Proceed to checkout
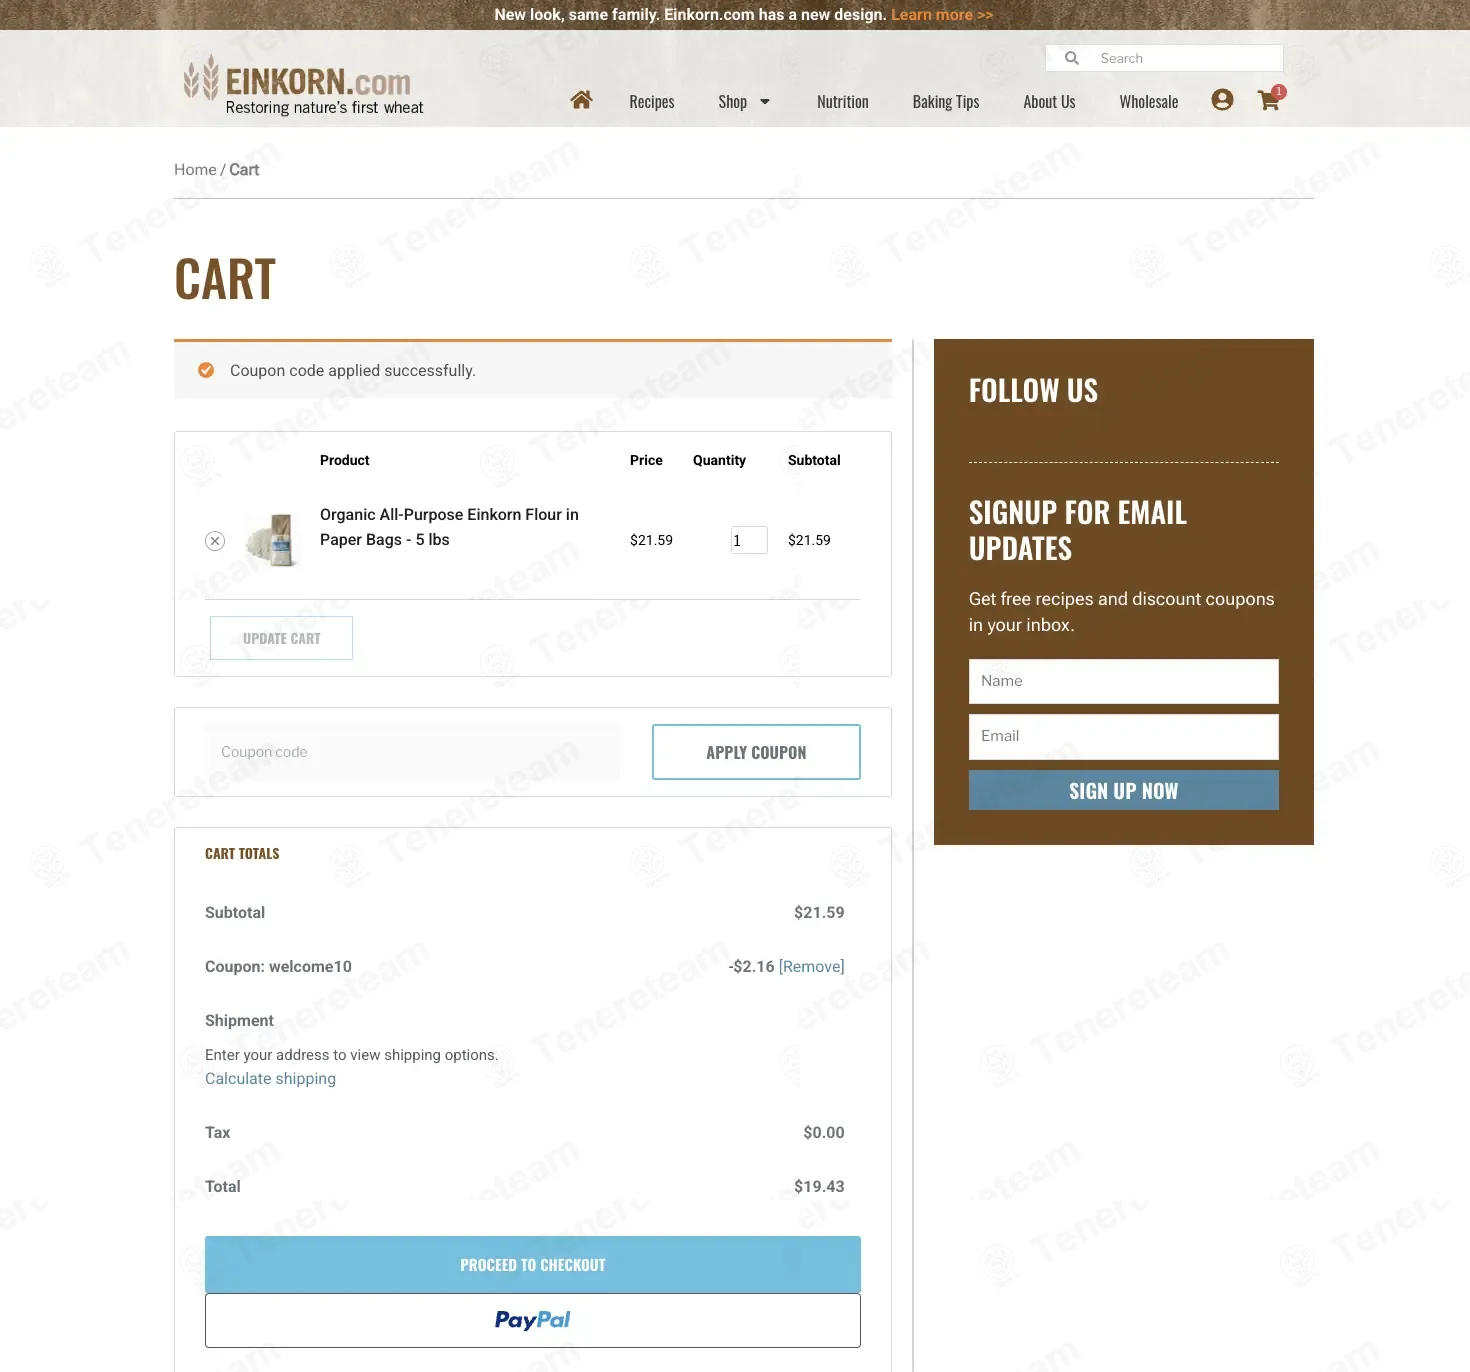Image resolution: width=1470 pixels, height=1372 pixels. [533, 1265]
